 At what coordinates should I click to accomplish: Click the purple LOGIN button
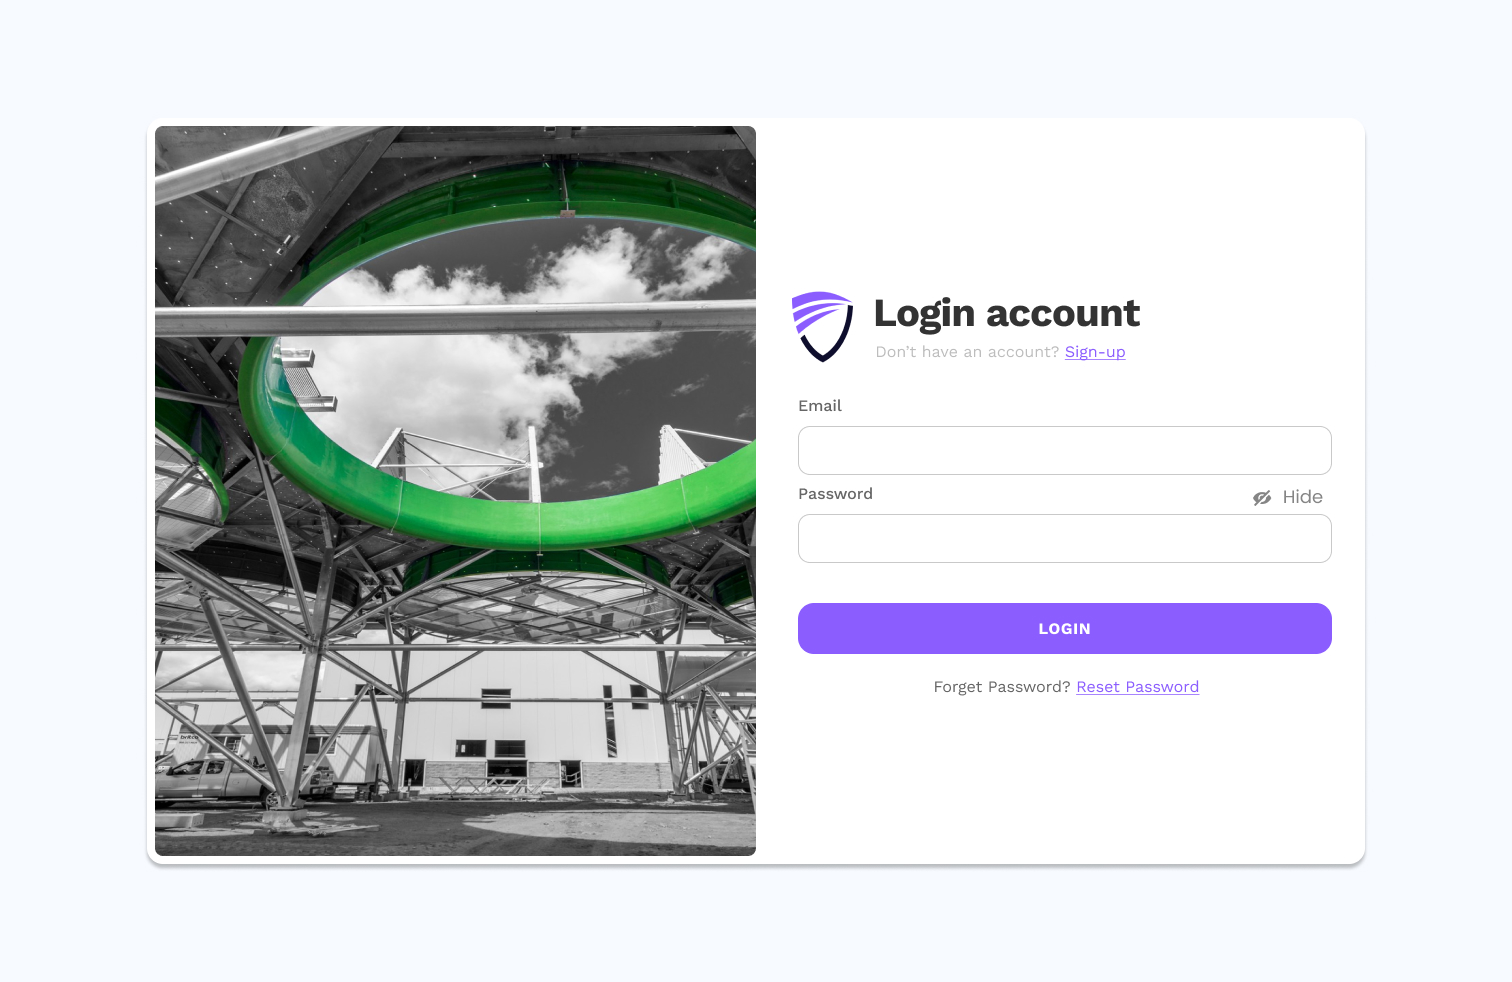(1064, 628)
